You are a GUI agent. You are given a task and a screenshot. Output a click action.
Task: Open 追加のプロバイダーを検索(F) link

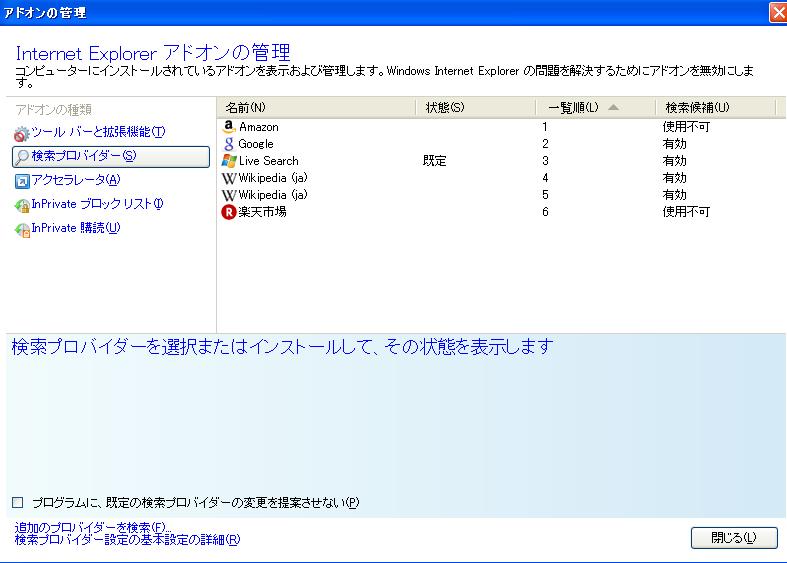(x=93, y=527)
